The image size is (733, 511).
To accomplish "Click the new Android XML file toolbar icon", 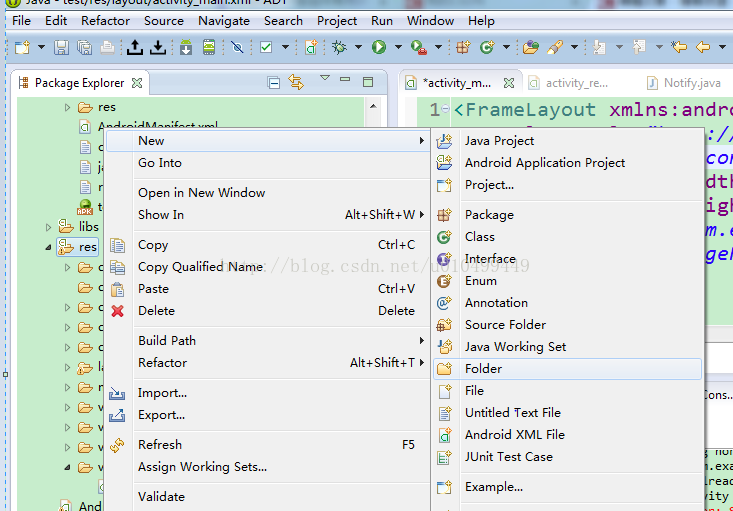I will (x=311, y=47).
